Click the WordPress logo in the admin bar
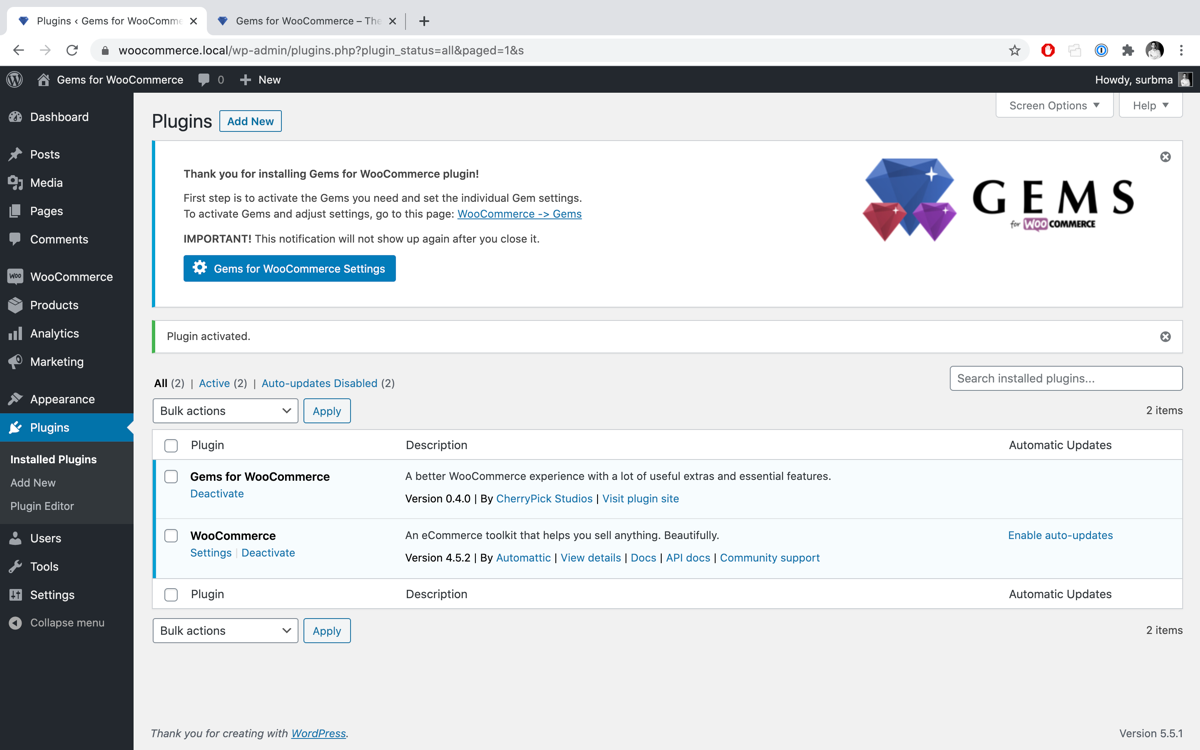This screenshot has width=1200, height=750. 14,79
